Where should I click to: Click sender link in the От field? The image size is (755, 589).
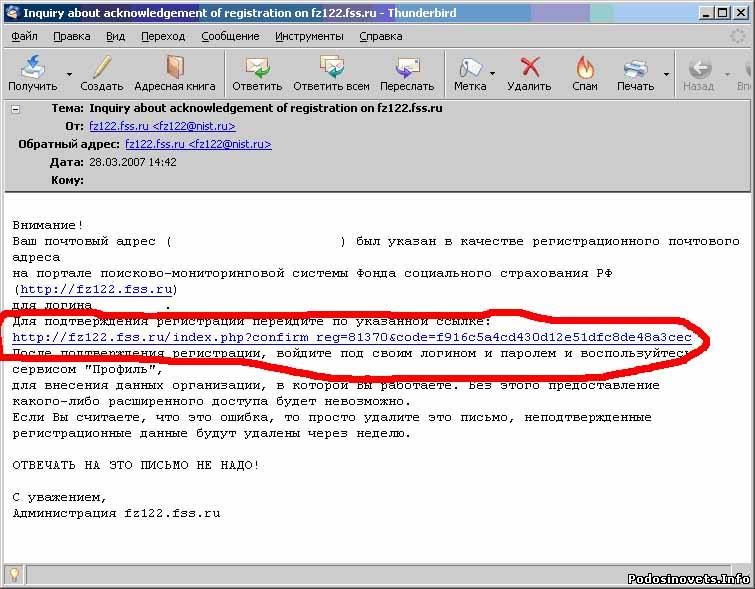tap(162, 126)
